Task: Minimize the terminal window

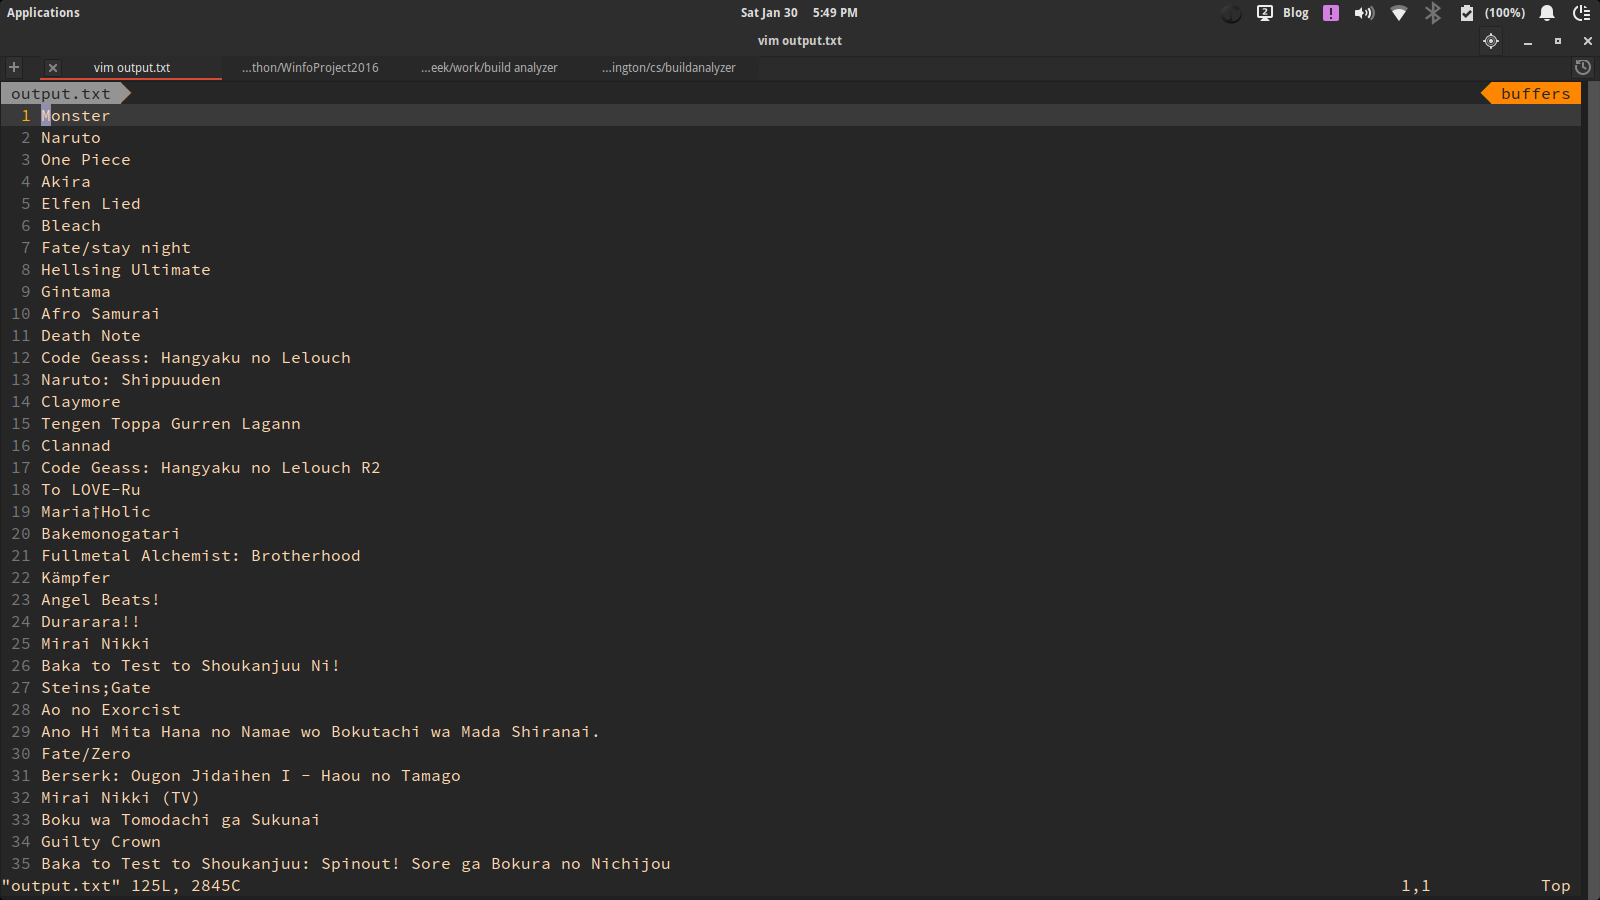Action: [1528, 42]
